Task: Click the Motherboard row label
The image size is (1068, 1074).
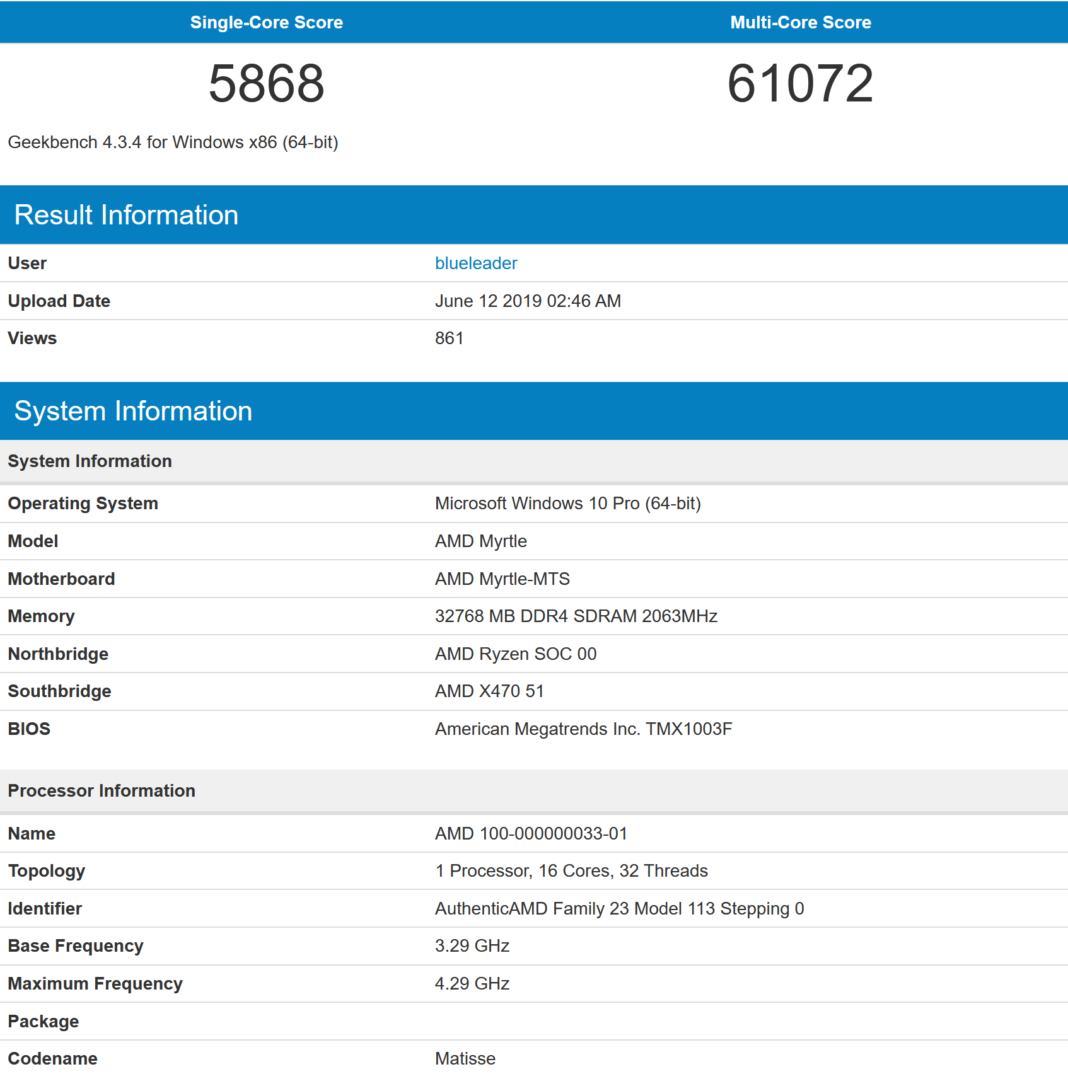Action: point(61,579)
